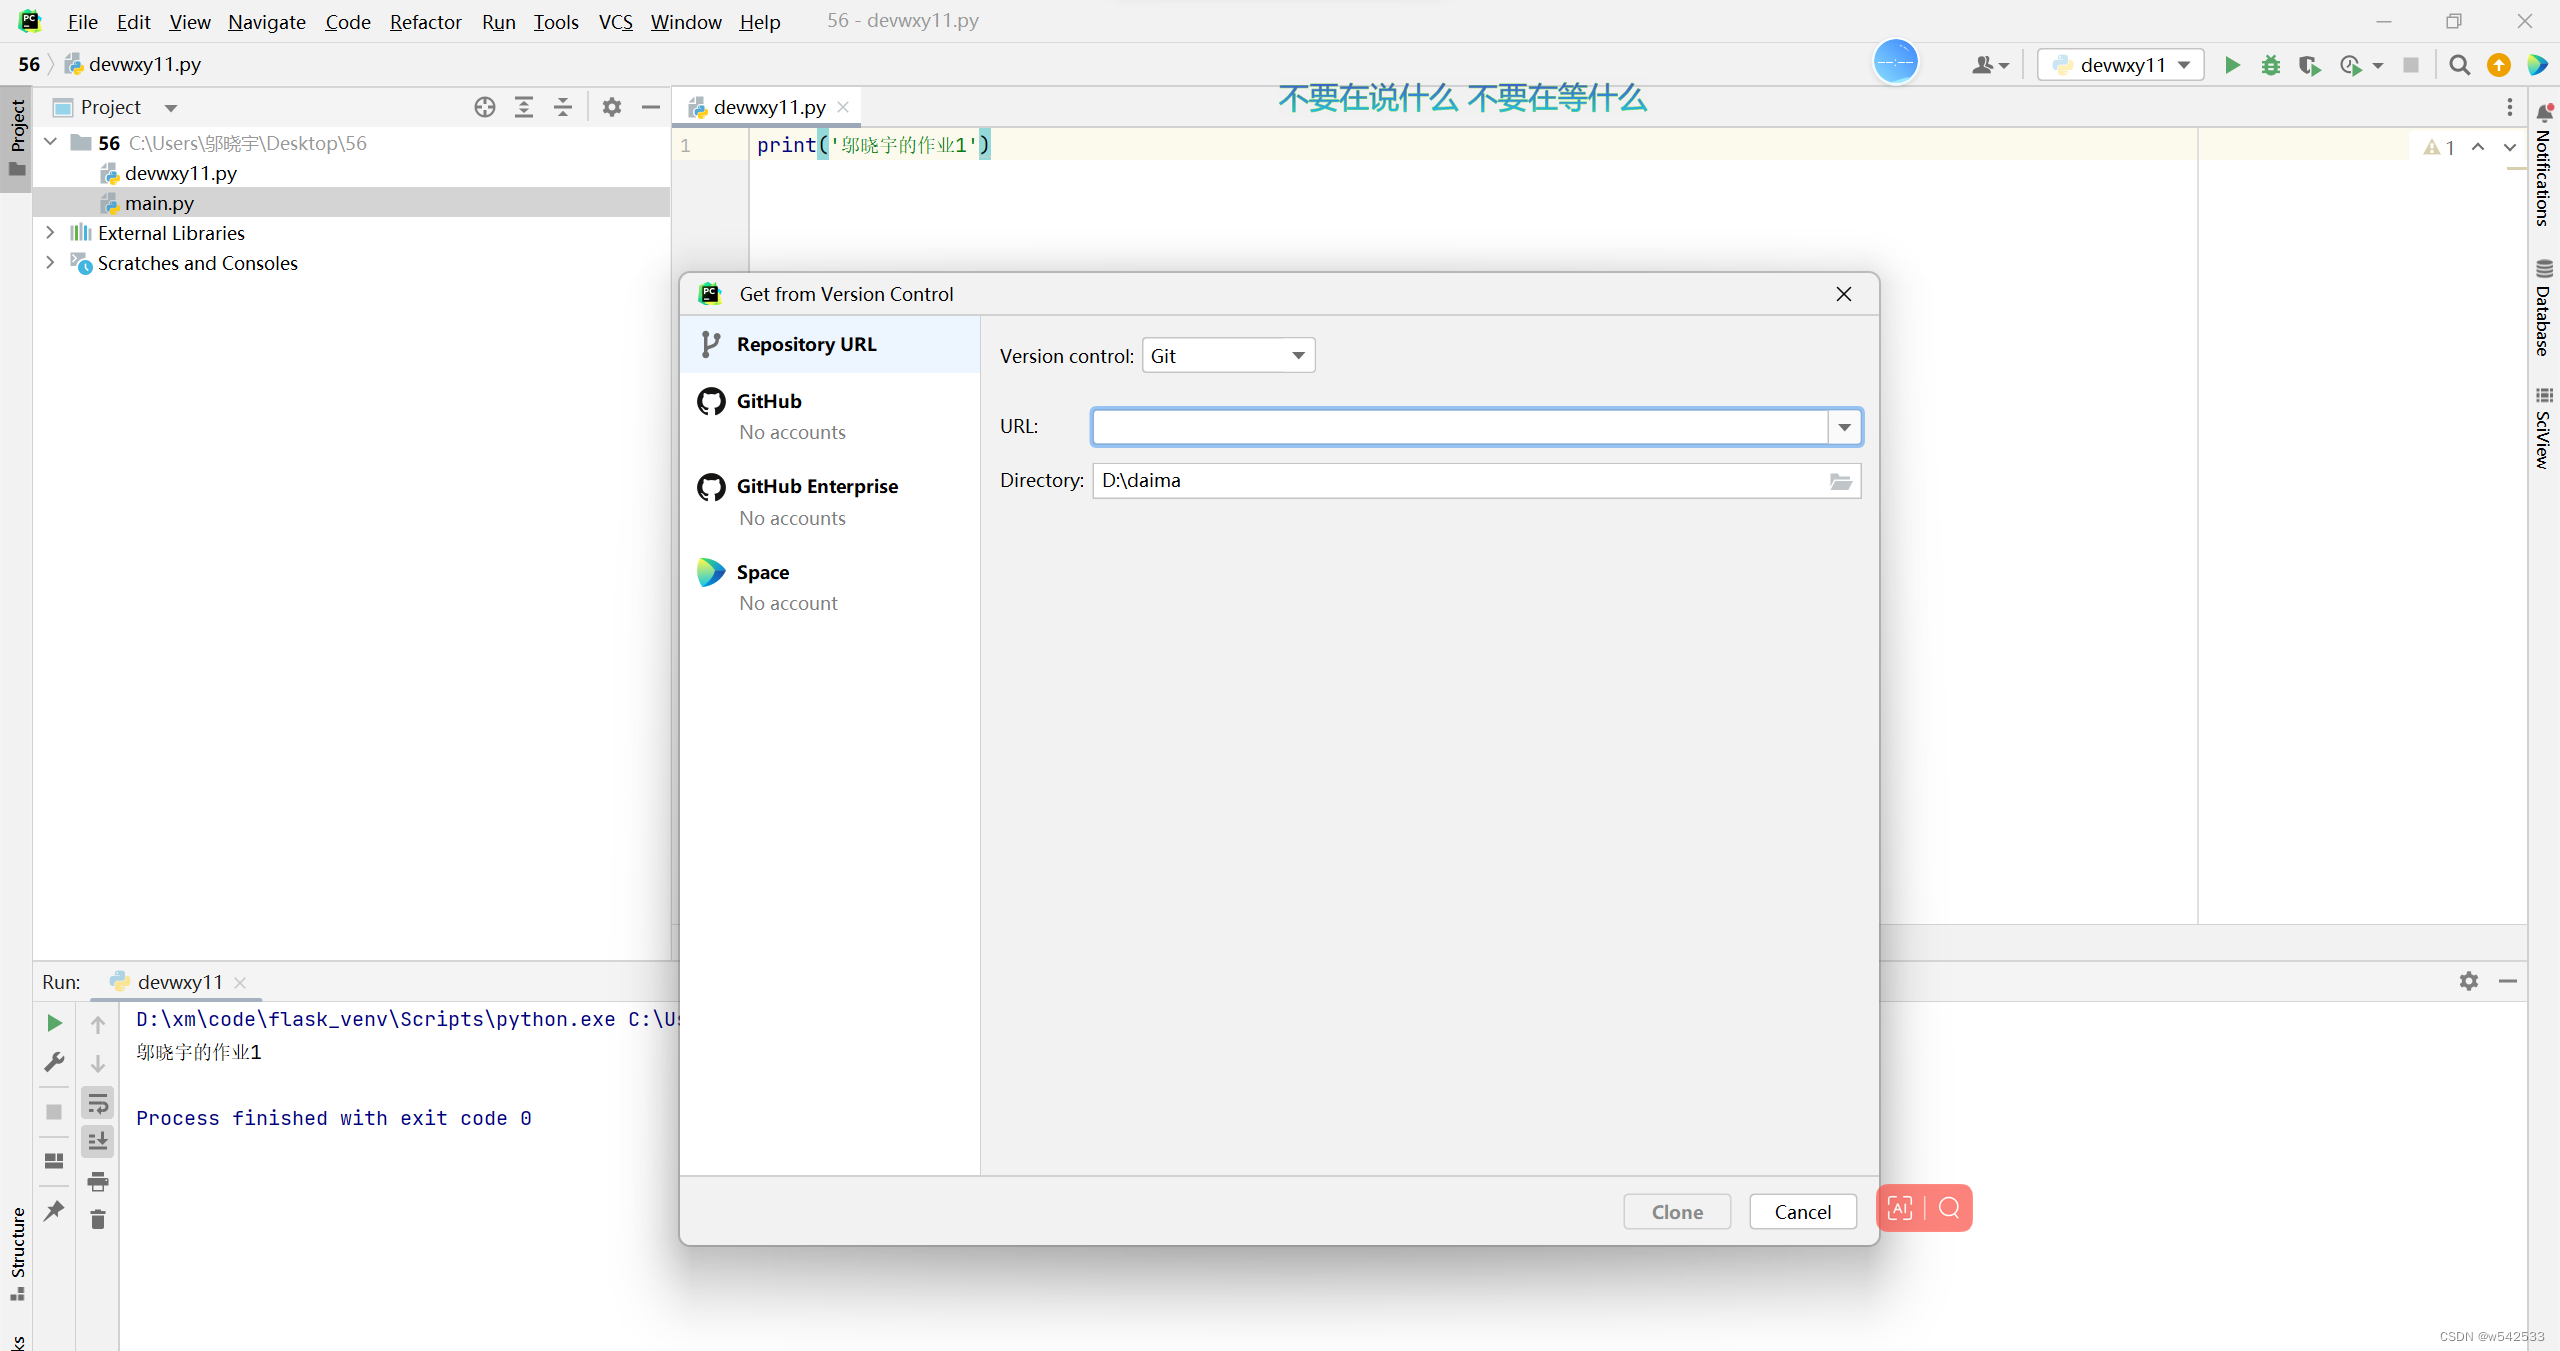Switch to the devwxy11.py editor tab
Image resolution: width=2560 pixels, height=1351 pixels.
coord(768,106)
